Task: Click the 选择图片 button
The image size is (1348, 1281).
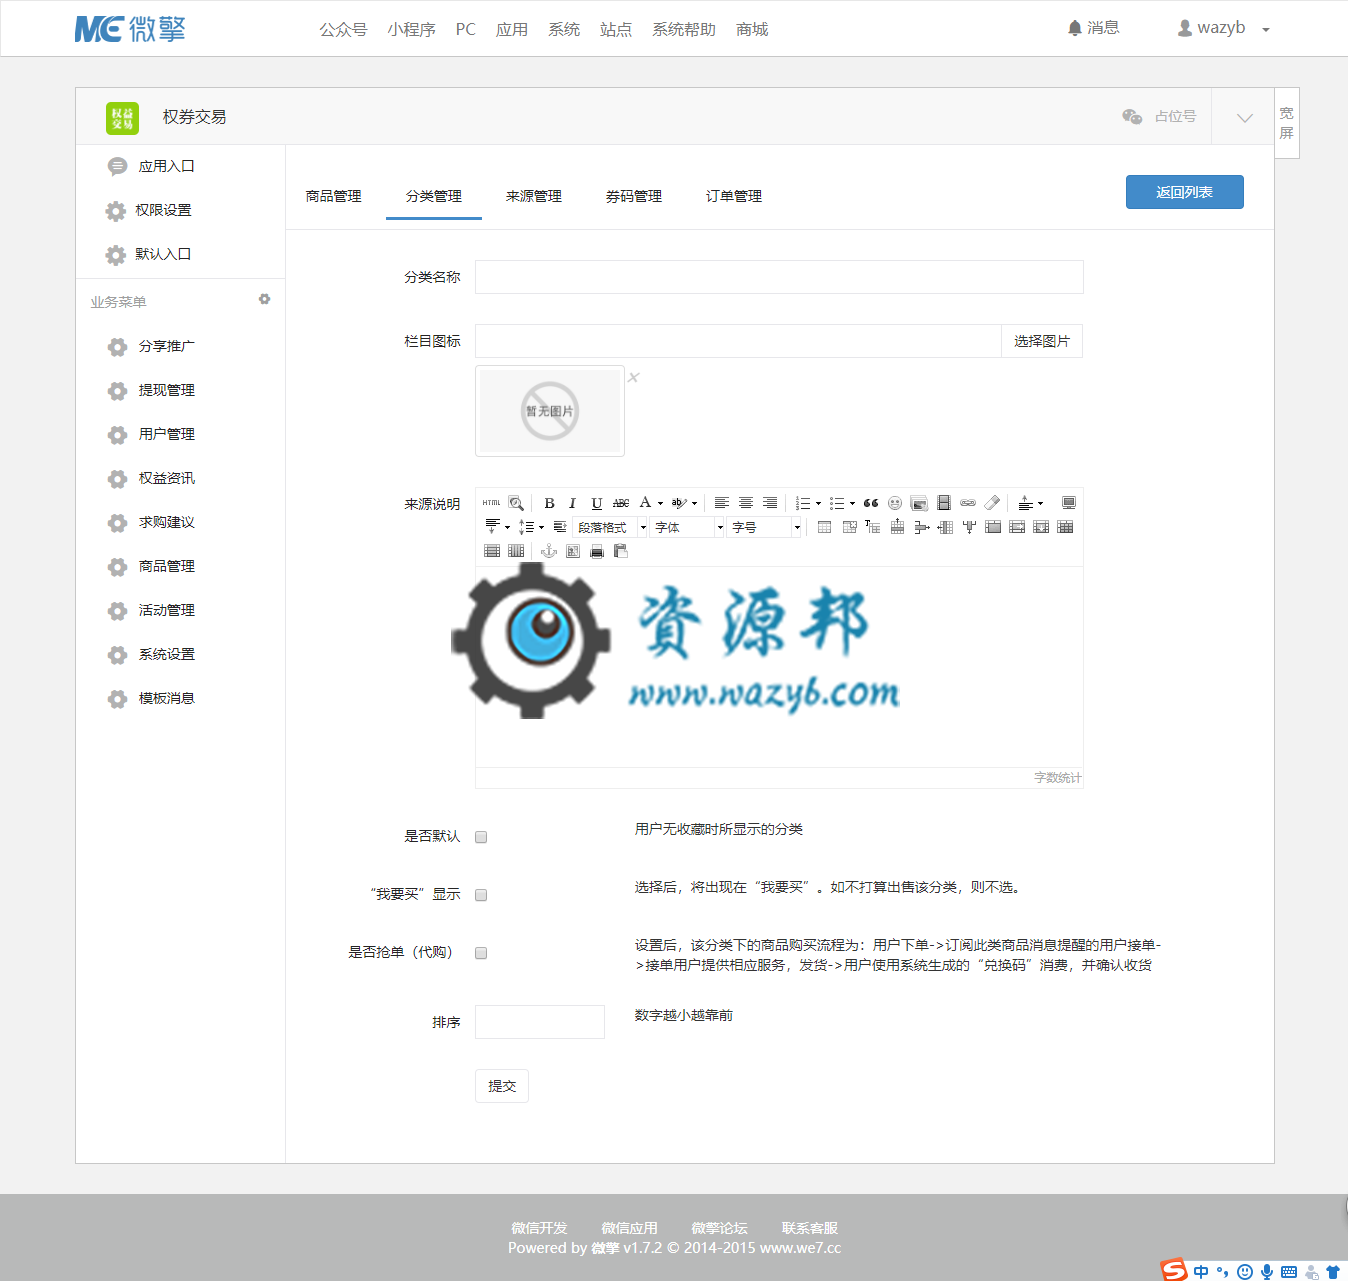Action: pyautogui.click(x=1042, y=341)
